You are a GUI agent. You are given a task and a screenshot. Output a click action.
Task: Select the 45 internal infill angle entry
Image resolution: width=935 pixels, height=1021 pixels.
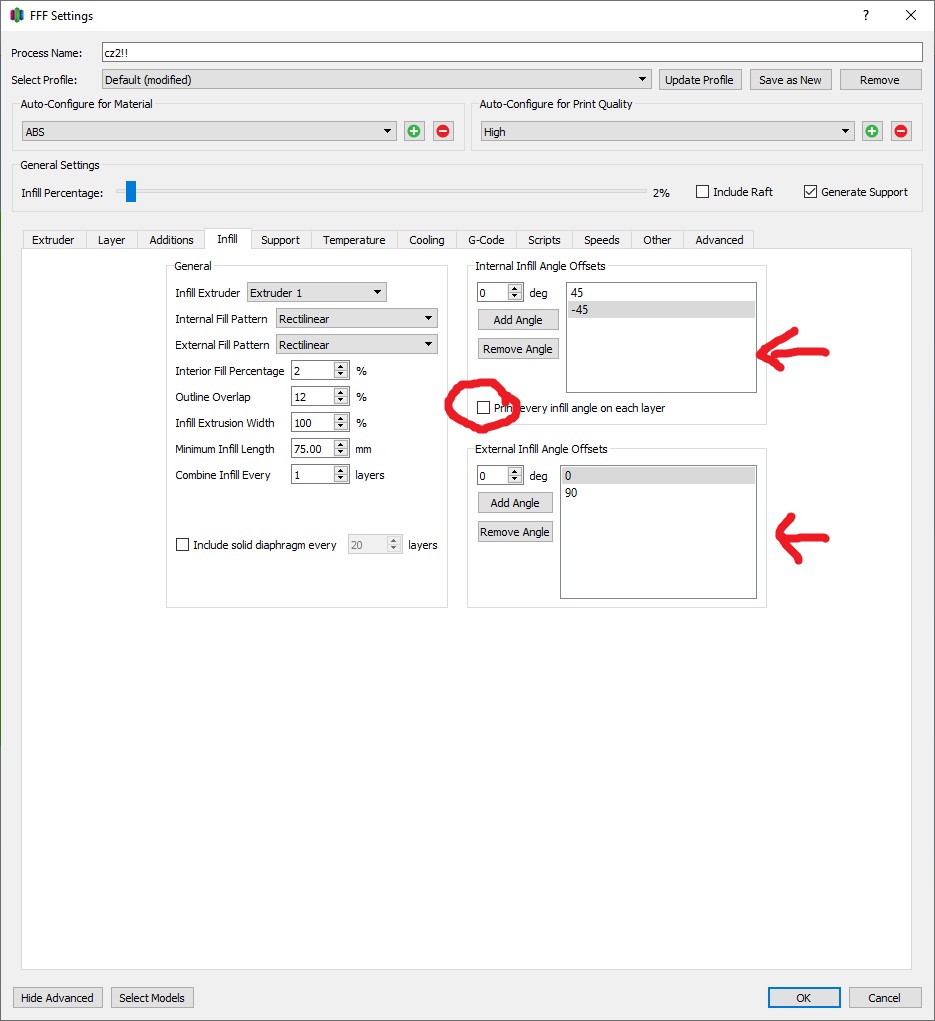662,292
